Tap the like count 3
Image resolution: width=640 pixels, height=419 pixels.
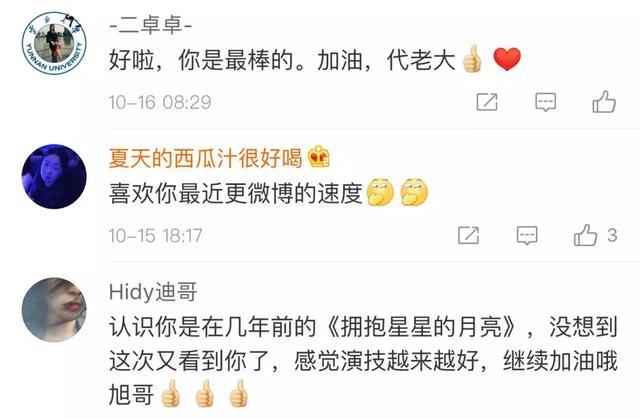click(x=612, y=235)
